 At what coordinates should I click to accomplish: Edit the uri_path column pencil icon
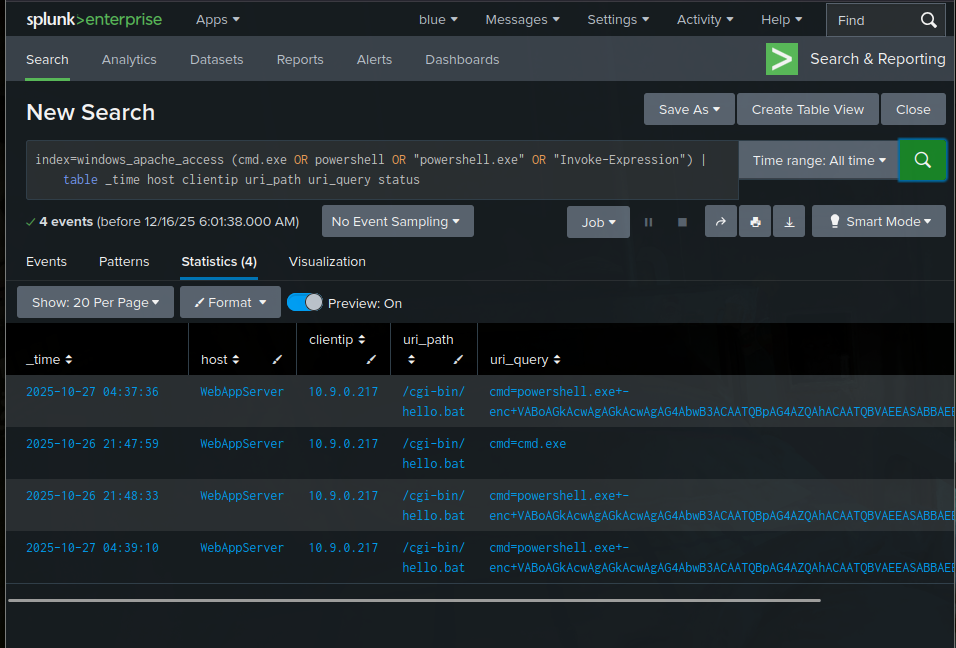click(458, 360)
